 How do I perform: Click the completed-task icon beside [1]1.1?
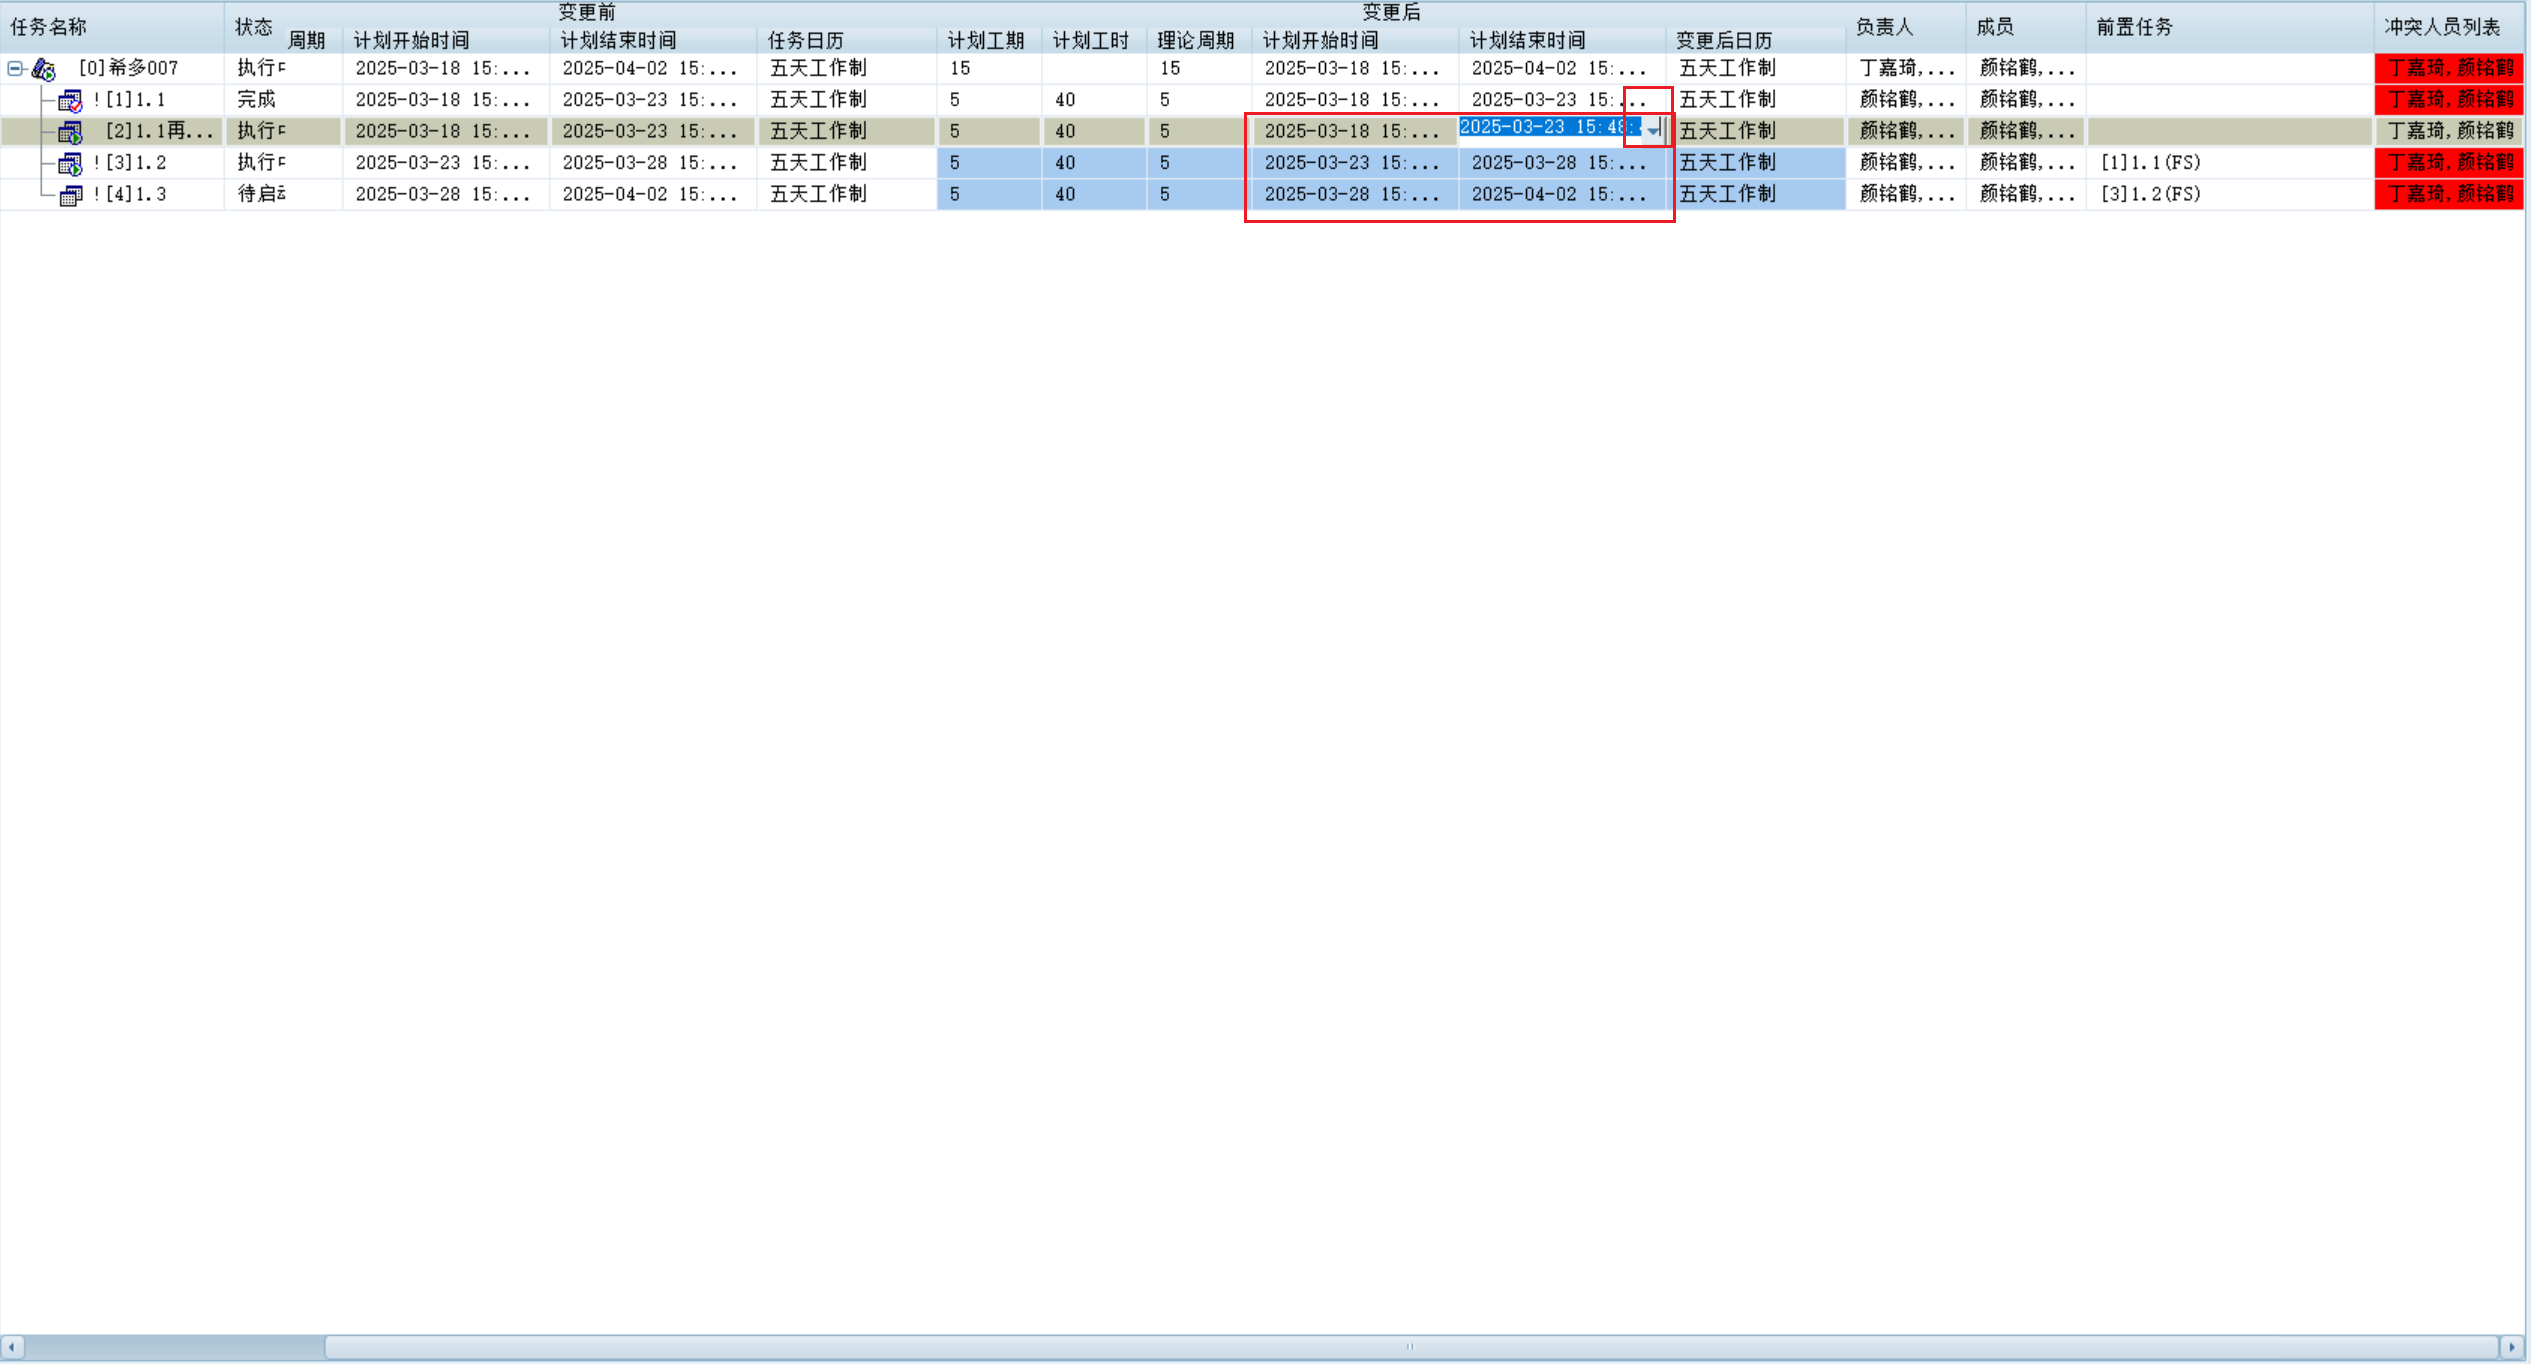coord(70,100)
